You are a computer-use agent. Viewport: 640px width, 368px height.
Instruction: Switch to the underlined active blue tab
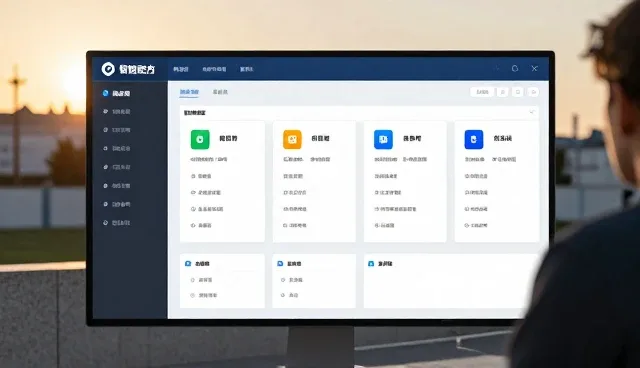point(189,92)
